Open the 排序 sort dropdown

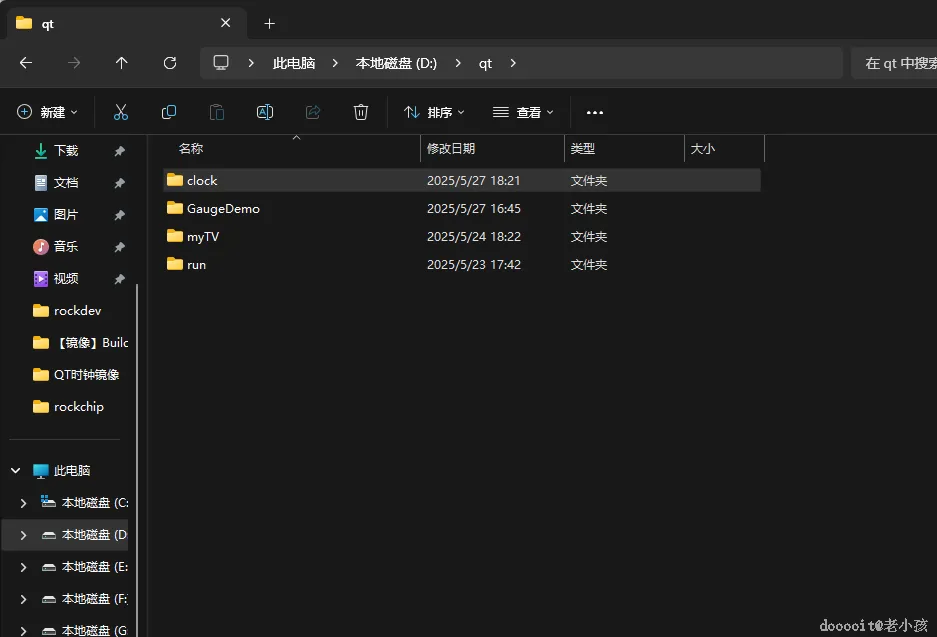[434, 112]
